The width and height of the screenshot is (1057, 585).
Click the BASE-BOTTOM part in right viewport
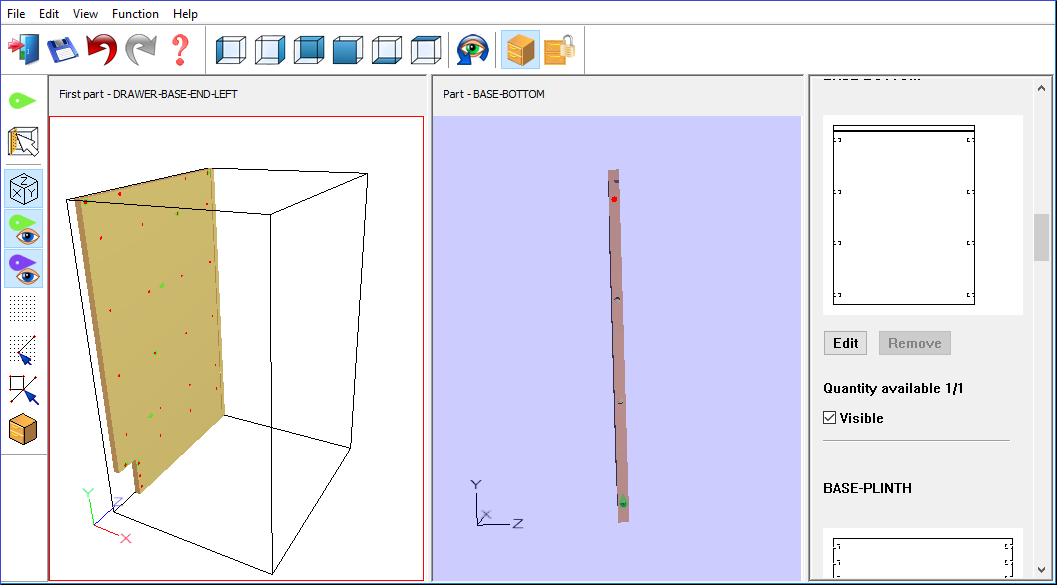618,345
